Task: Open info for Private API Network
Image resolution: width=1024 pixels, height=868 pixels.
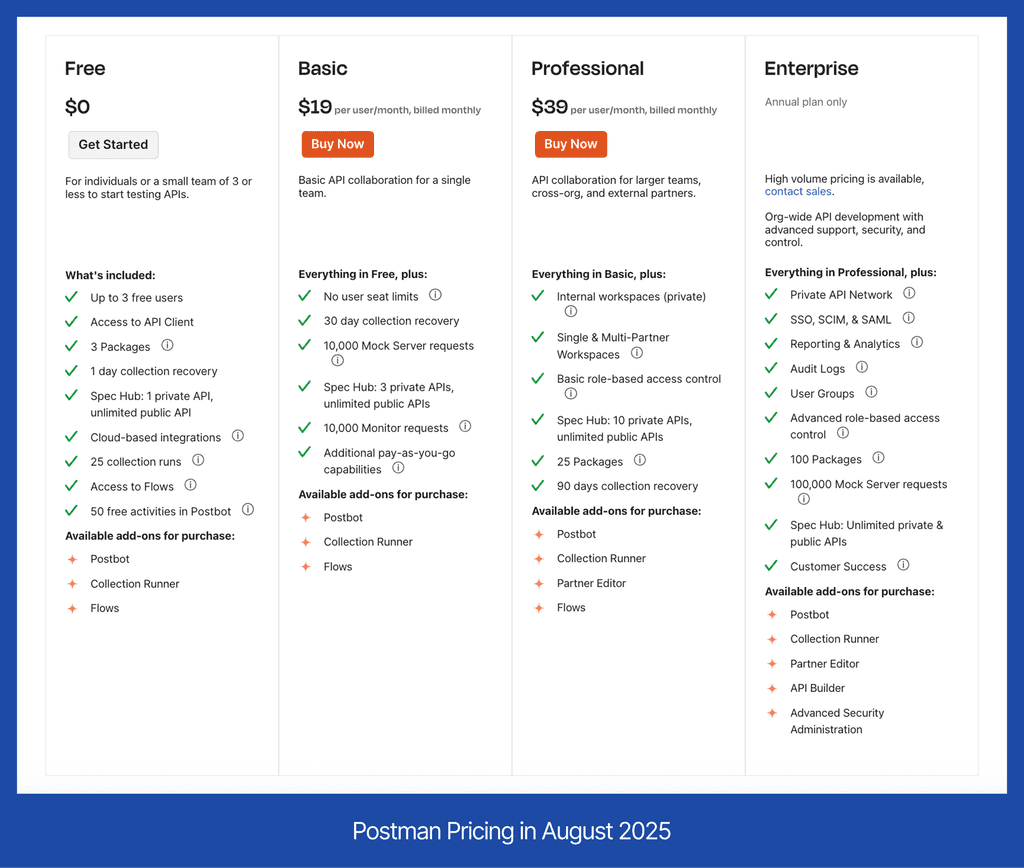Action: coord(909,294)
